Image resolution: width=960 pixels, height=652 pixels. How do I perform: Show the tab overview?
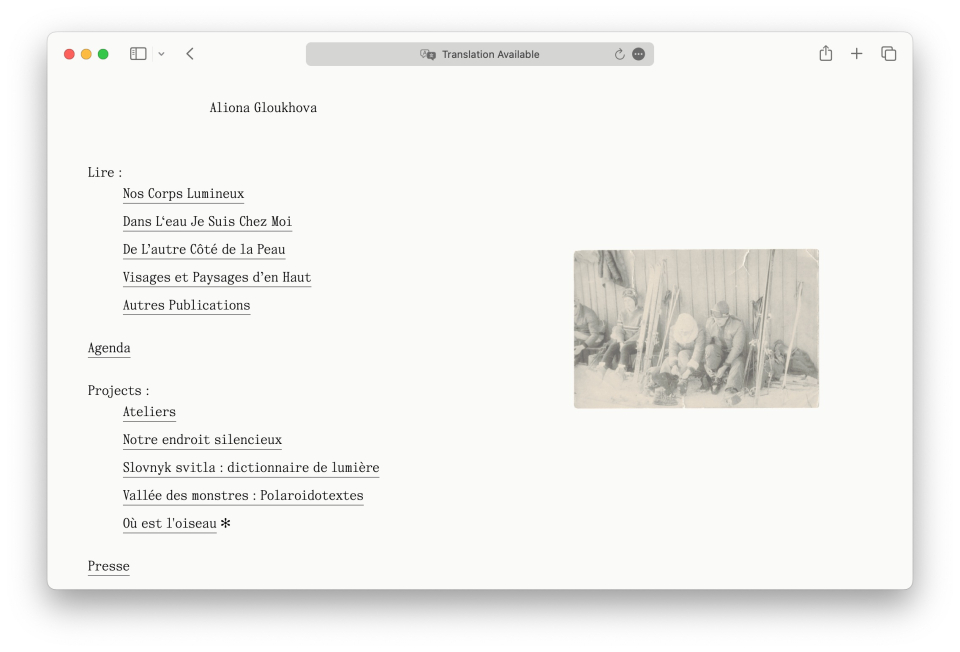[888, 54]
